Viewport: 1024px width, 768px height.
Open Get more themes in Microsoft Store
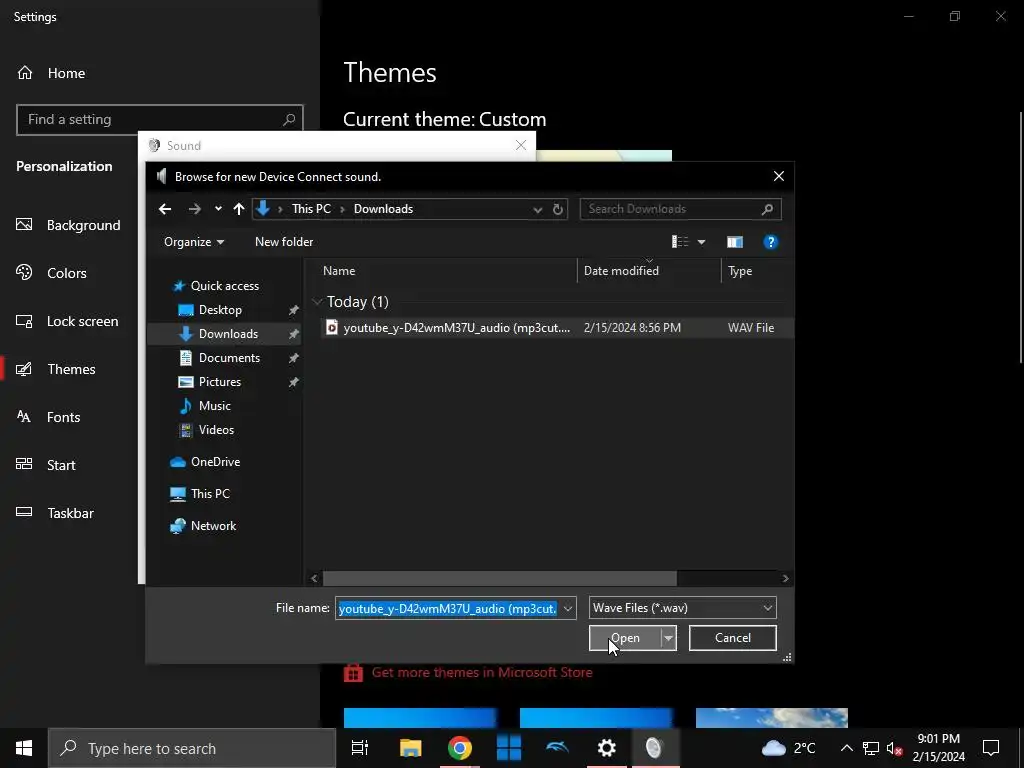482,673
